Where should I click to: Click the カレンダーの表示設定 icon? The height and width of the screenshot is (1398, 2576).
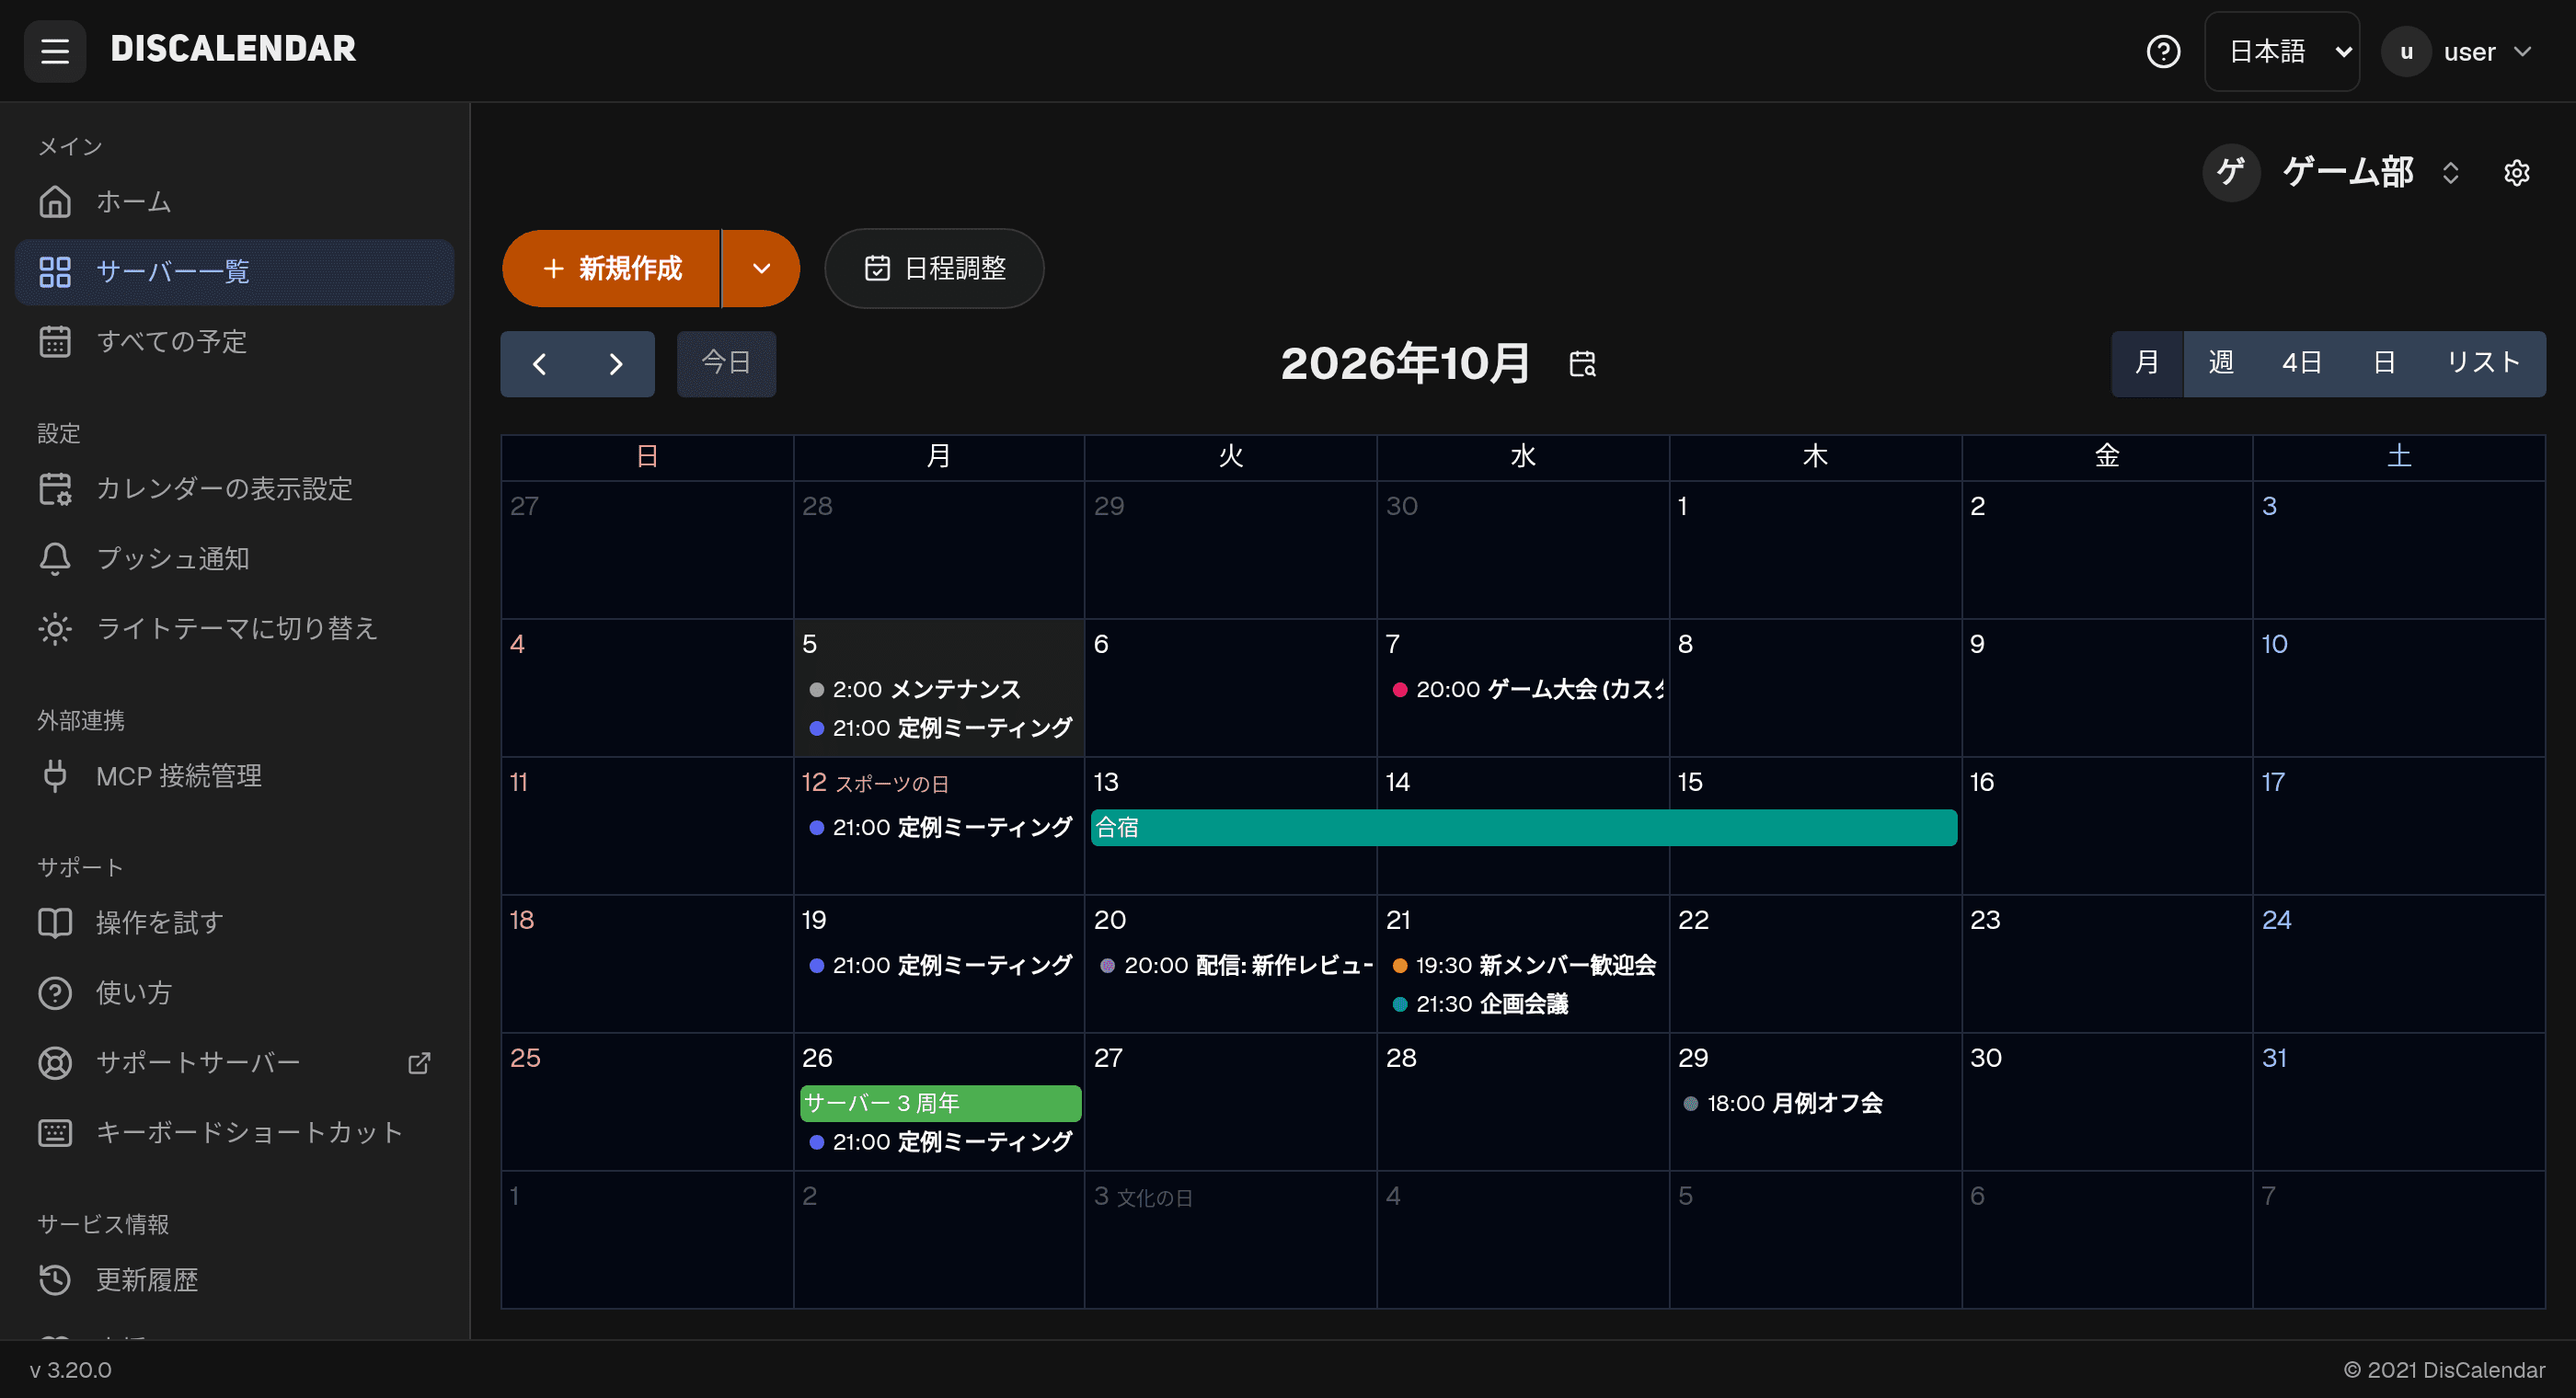click(x=55, y=489)
